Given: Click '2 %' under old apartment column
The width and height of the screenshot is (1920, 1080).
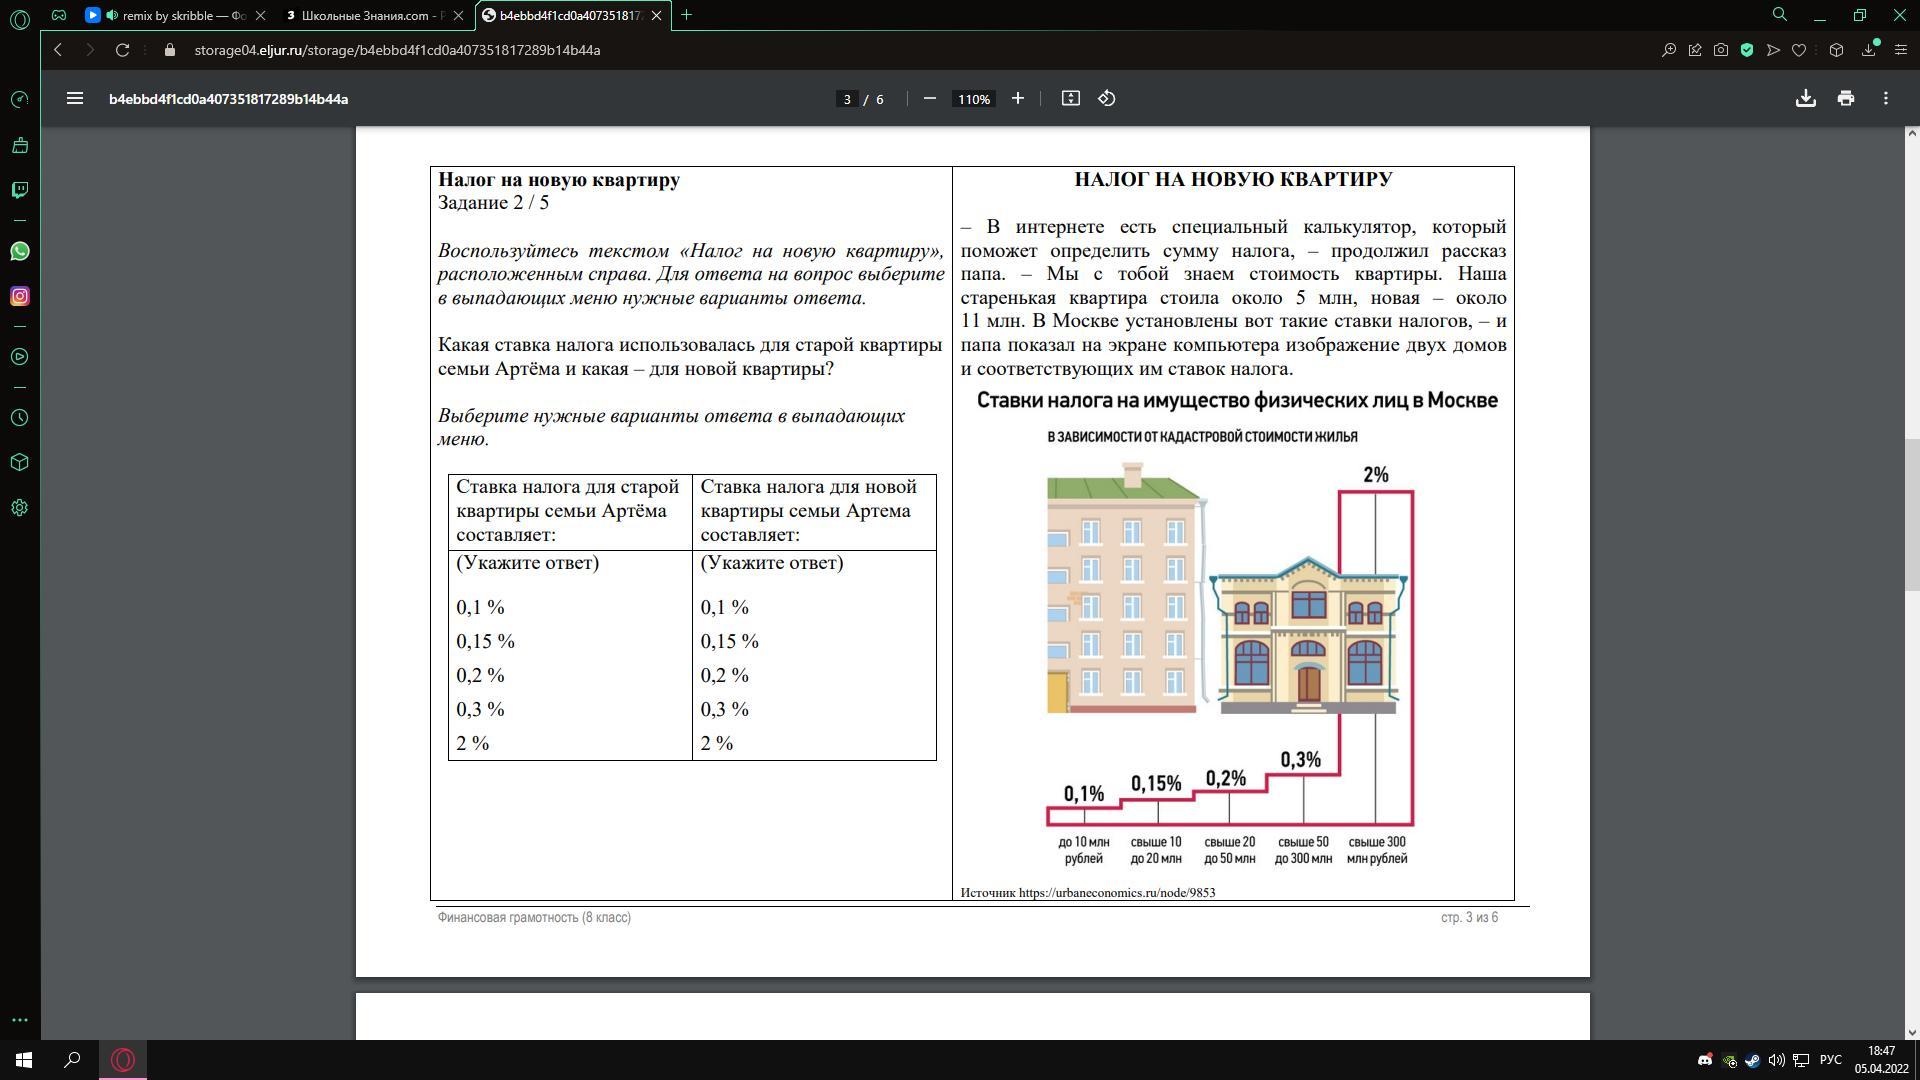Looking at the screenshot, I should point(473,744).
